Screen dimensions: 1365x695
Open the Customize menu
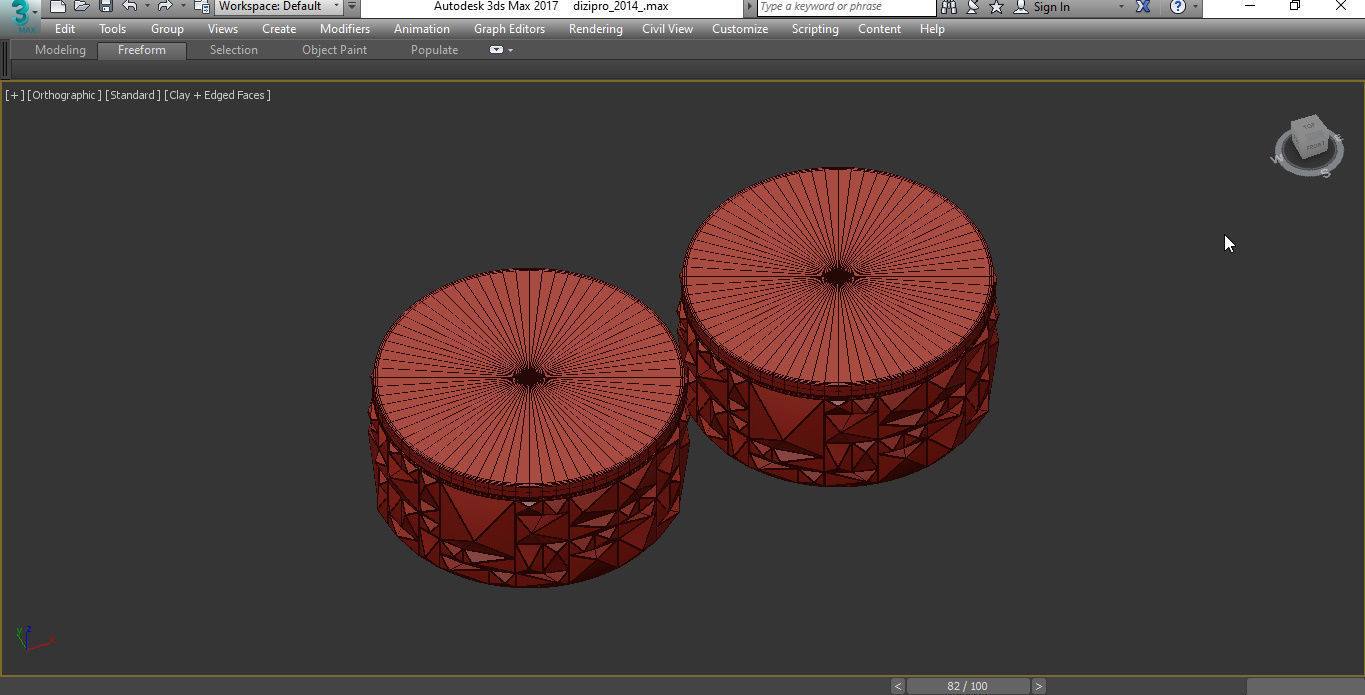[740, 29]
